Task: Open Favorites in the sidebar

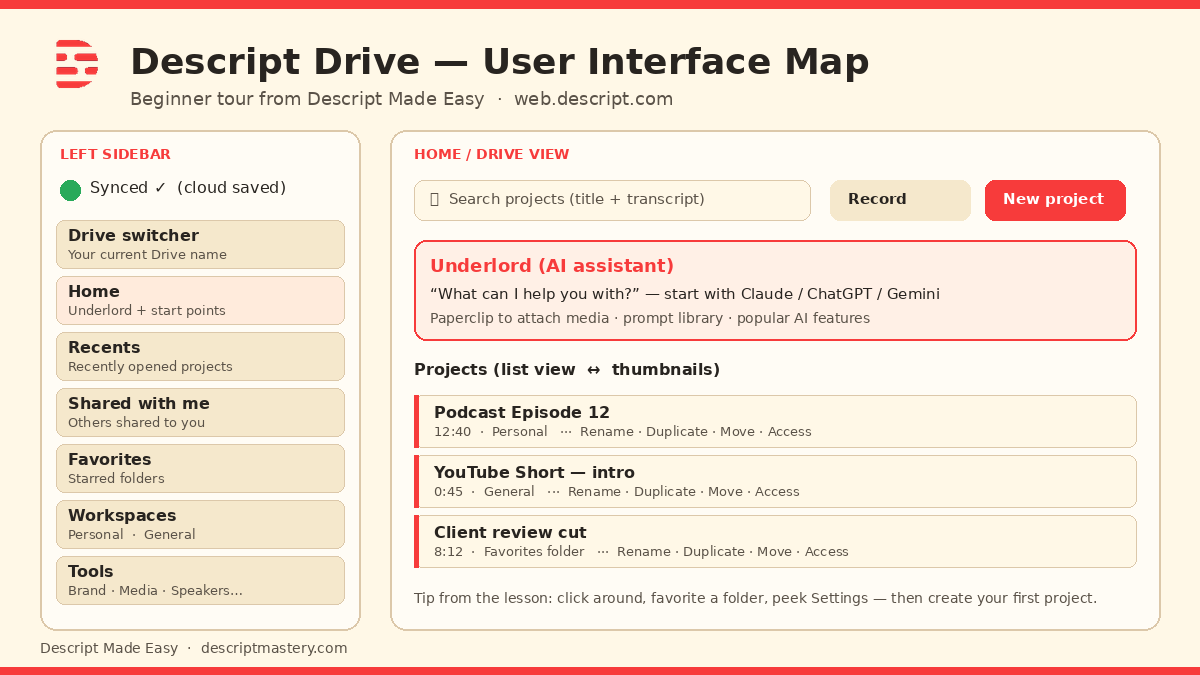Action: click(200, 468)
